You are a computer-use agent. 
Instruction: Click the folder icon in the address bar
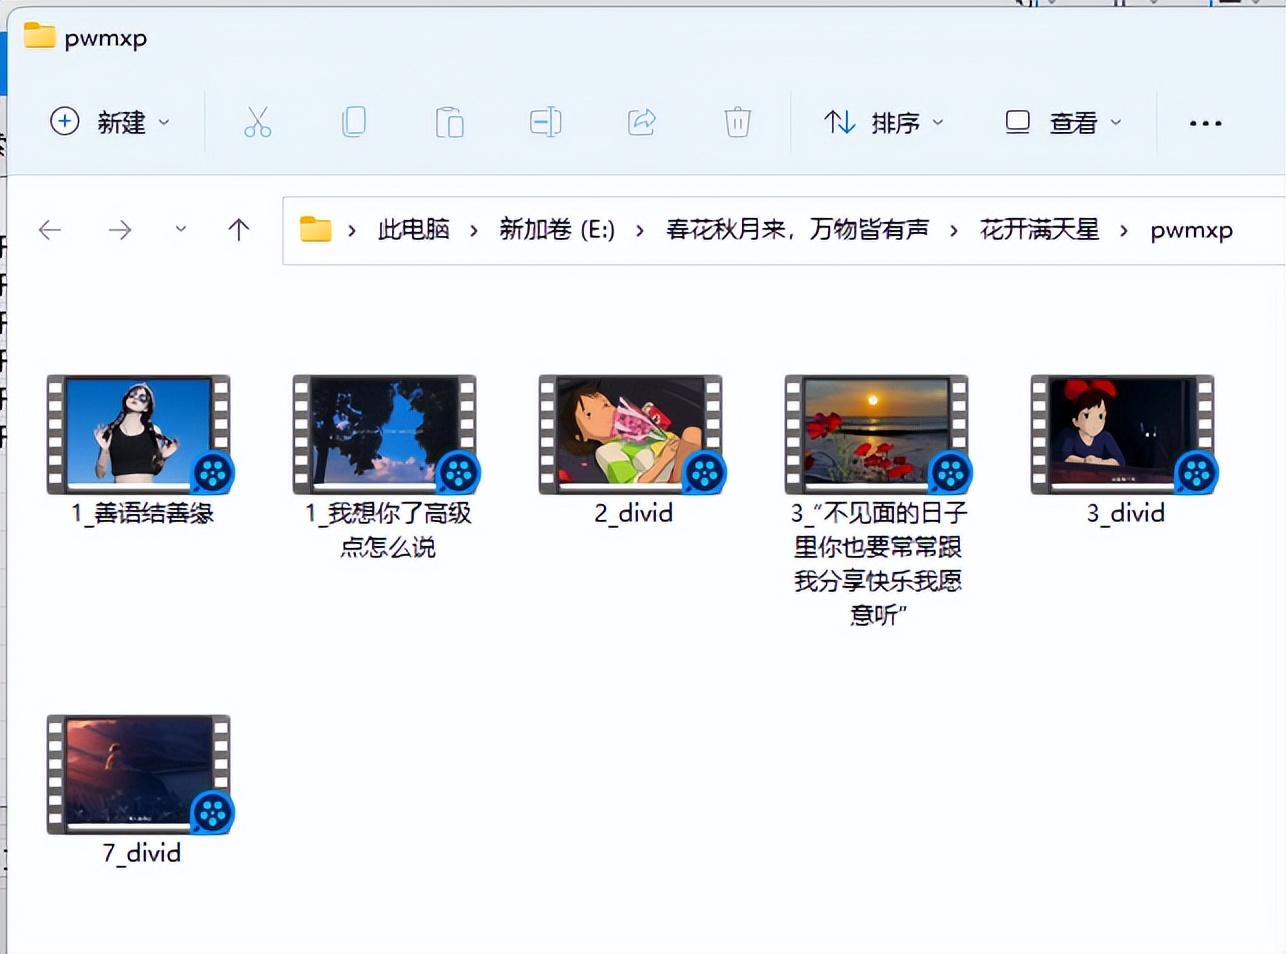coord(315,229)
